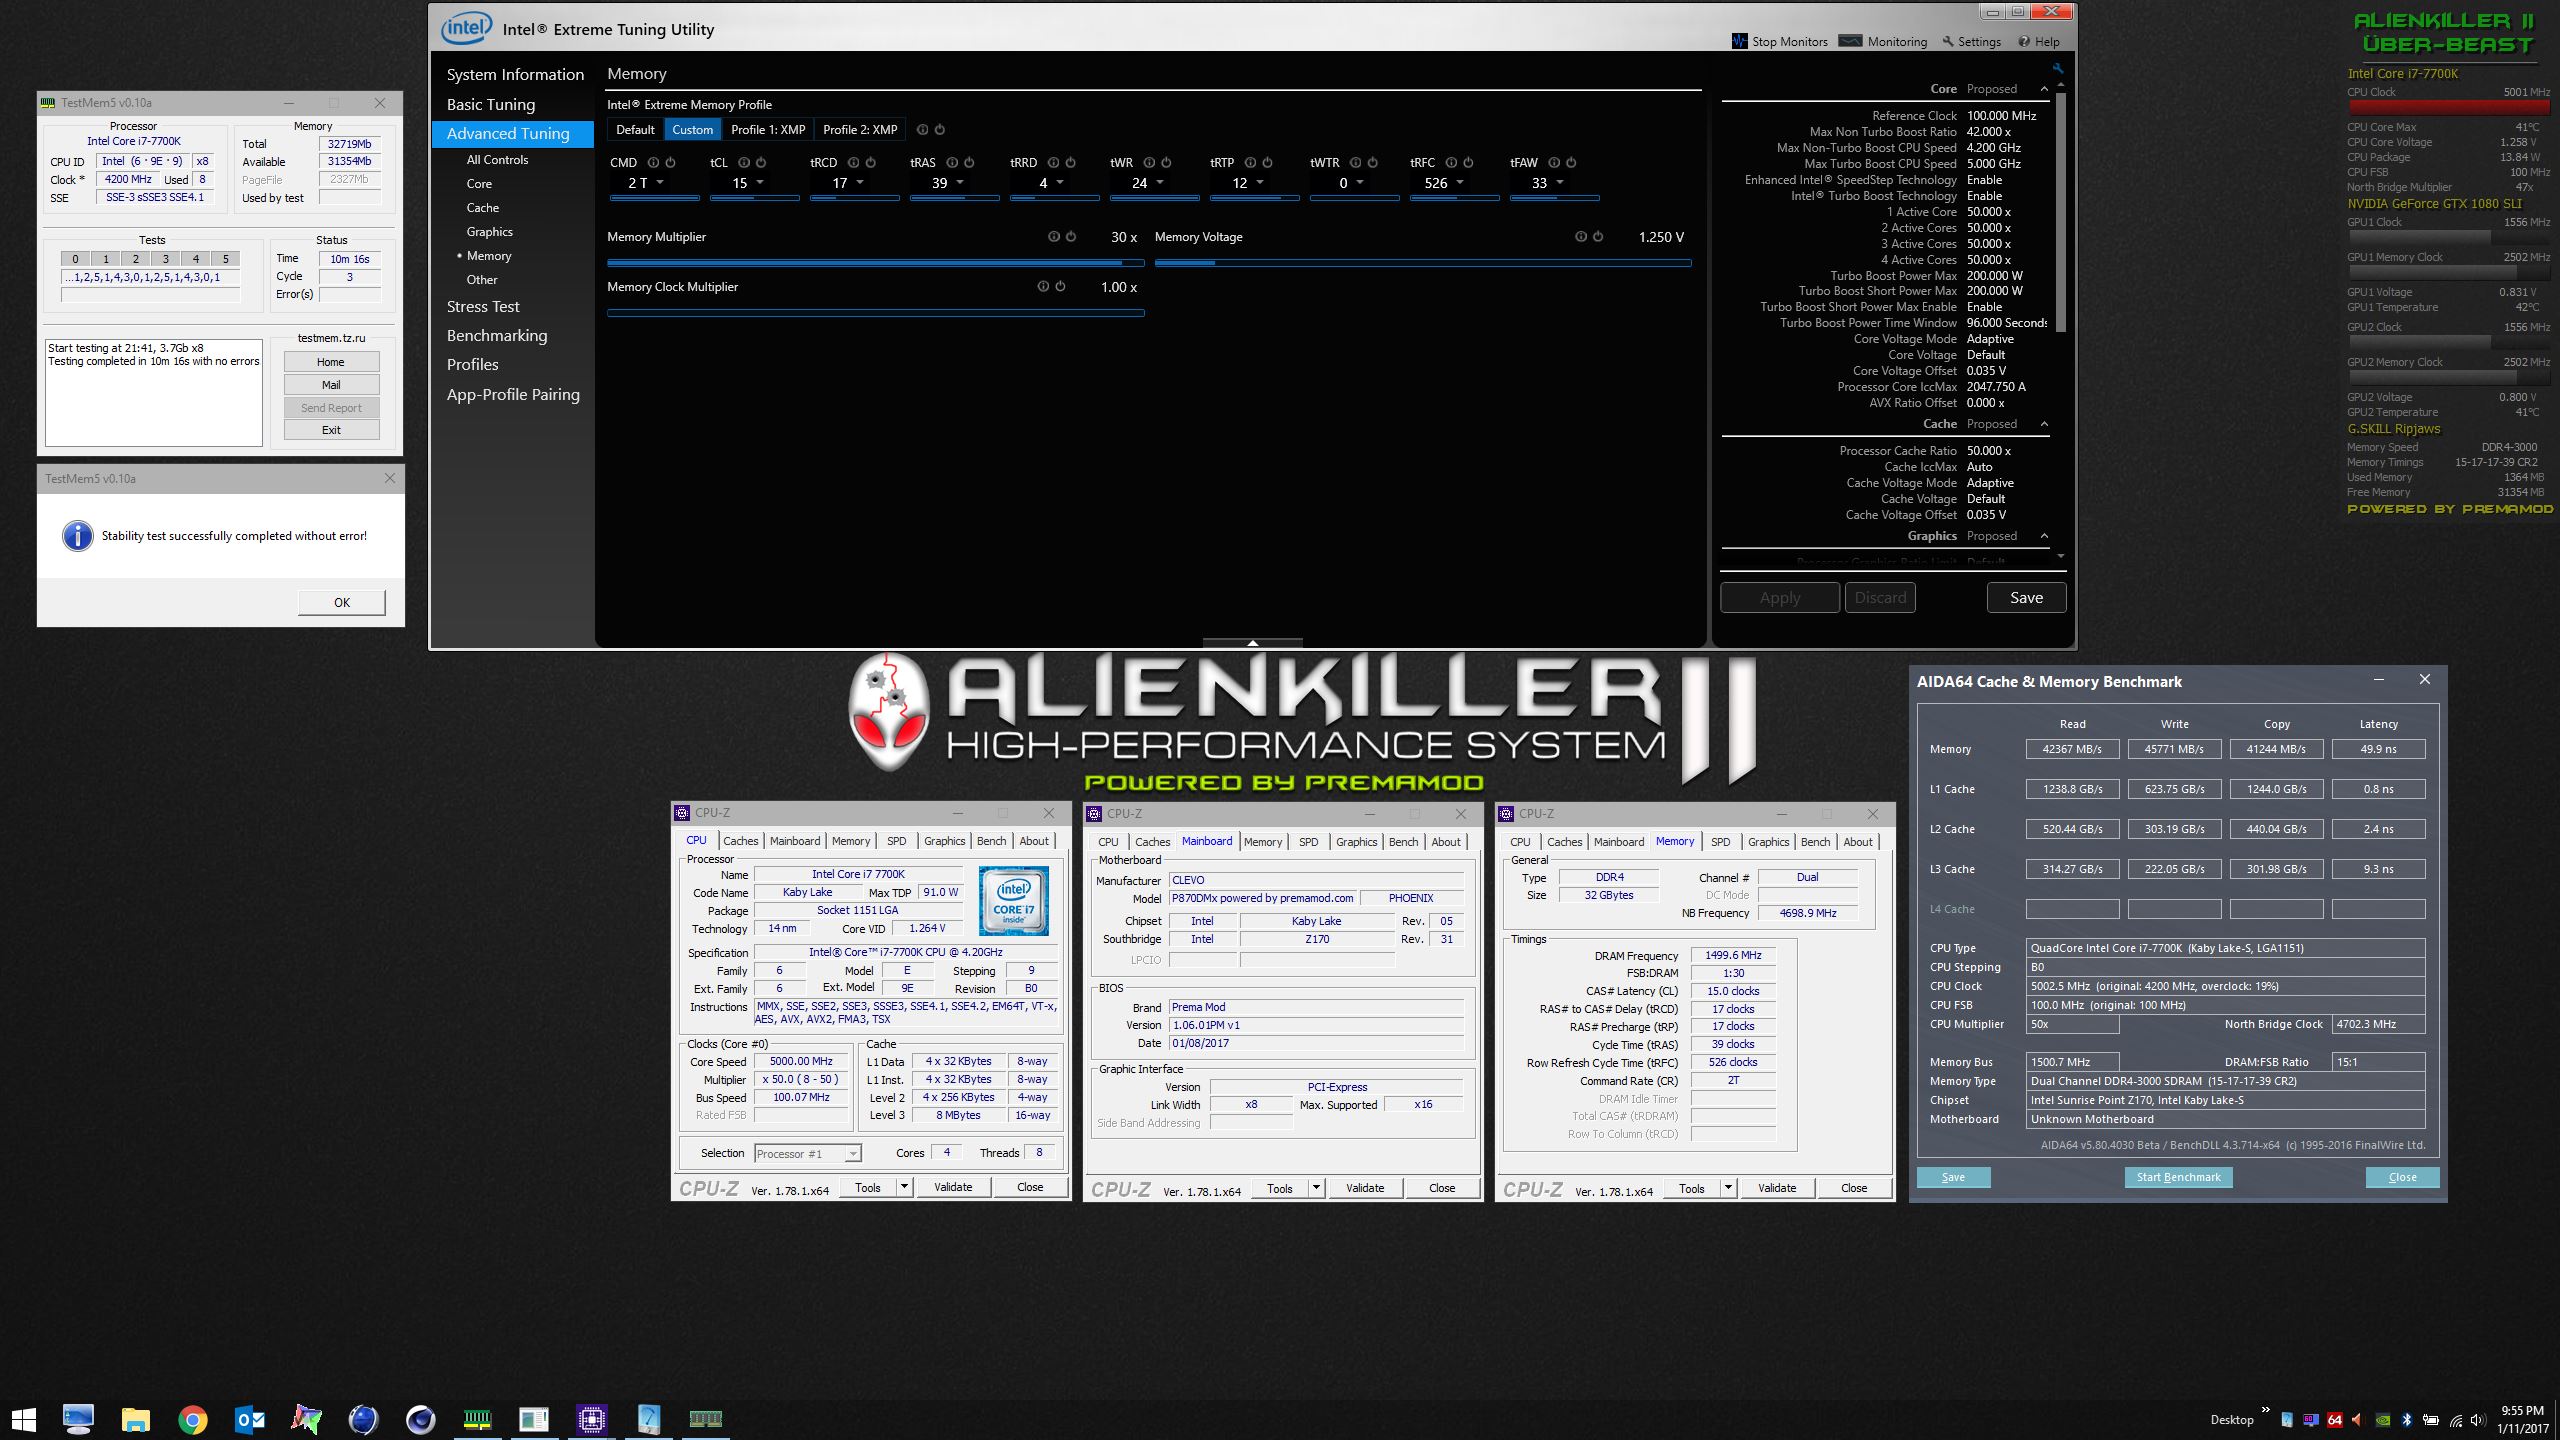Click the info icon beside Extreme Memory Profile tabs
Image resolution: width=2560 pixels, height=1440 pixels.
[x=922, y=130]
